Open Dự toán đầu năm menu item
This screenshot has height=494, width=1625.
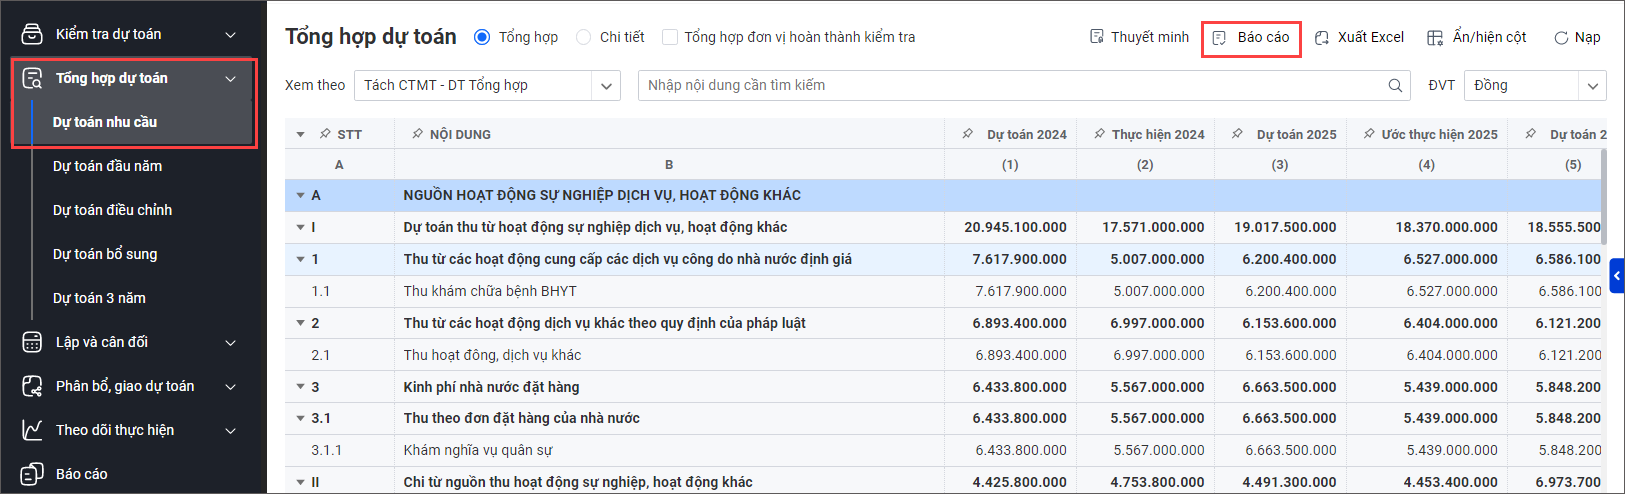pyautogui.click(x=107, y=166)
